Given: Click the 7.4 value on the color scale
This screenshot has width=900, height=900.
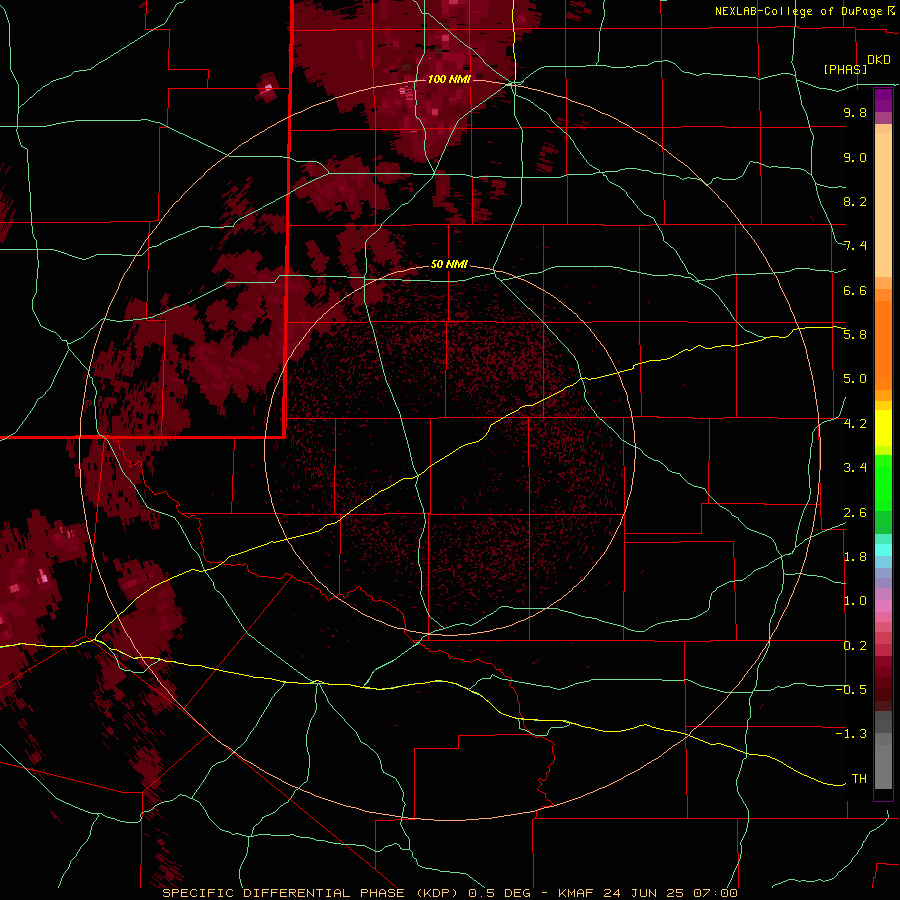Looking at the screenshot, I should click(855, 246).
